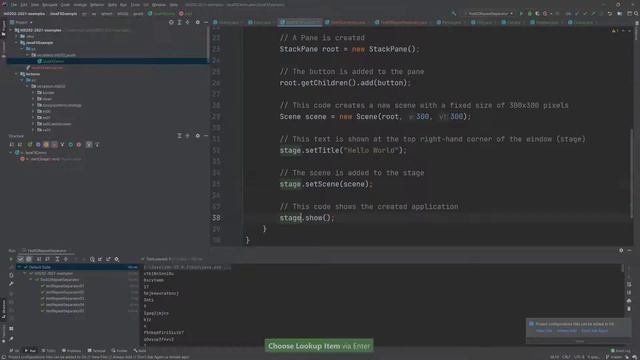
Task: Expand all in Project panel header
Action: coord(179,22)
